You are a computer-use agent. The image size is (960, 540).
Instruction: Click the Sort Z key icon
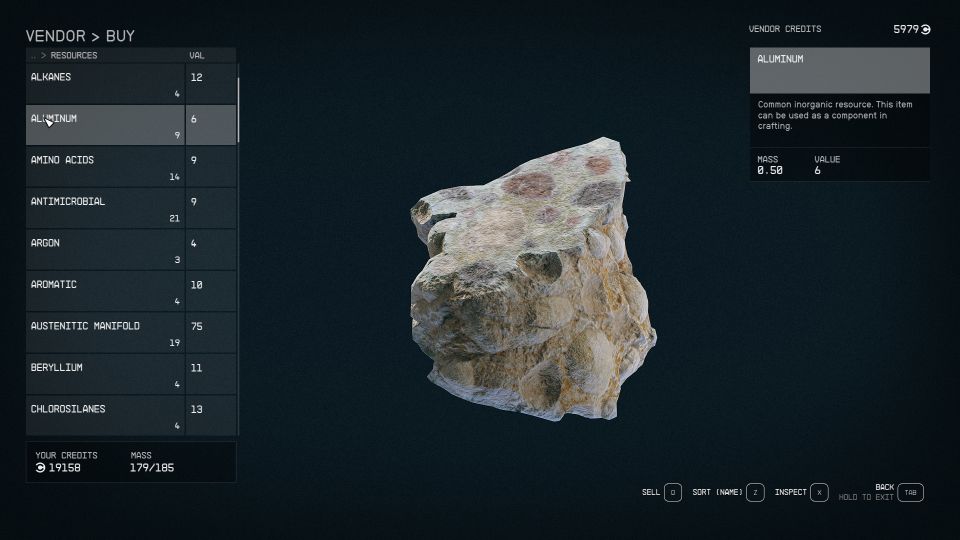[755, 492]
